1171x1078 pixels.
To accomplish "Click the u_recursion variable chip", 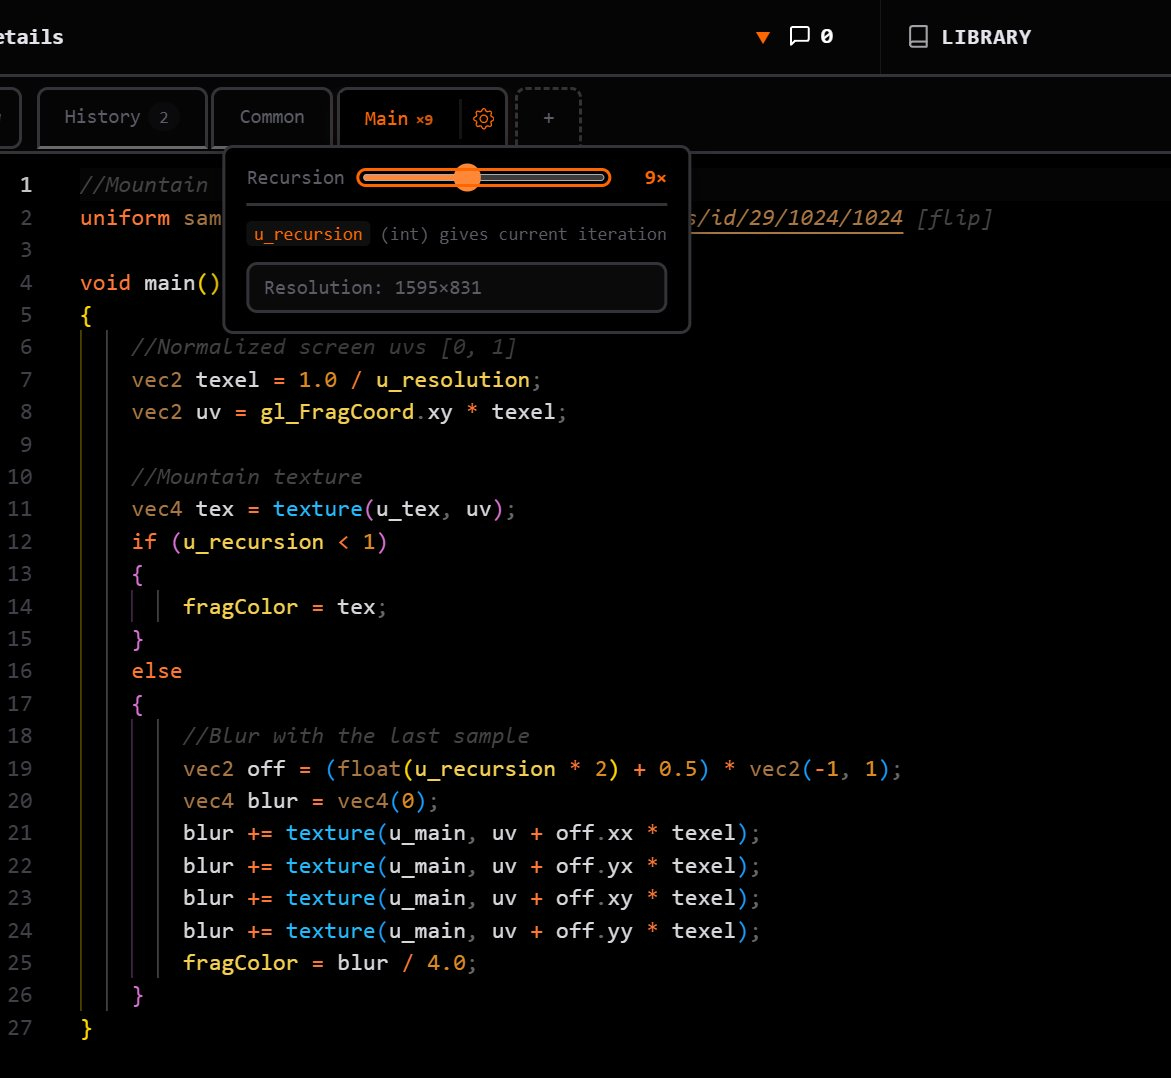I will point(308,234).
